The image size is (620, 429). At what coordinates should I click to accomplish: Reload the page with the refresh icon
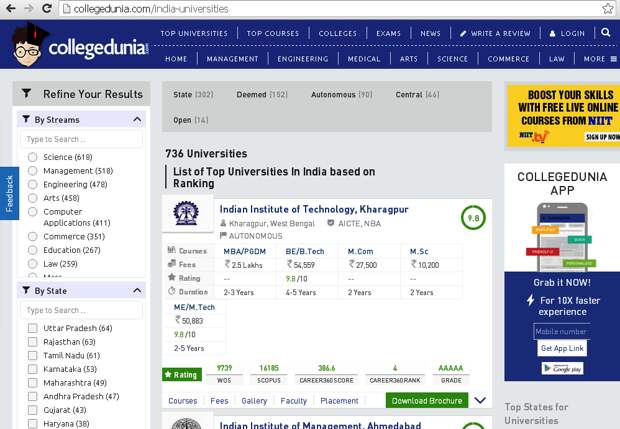[x=47, y=8]
